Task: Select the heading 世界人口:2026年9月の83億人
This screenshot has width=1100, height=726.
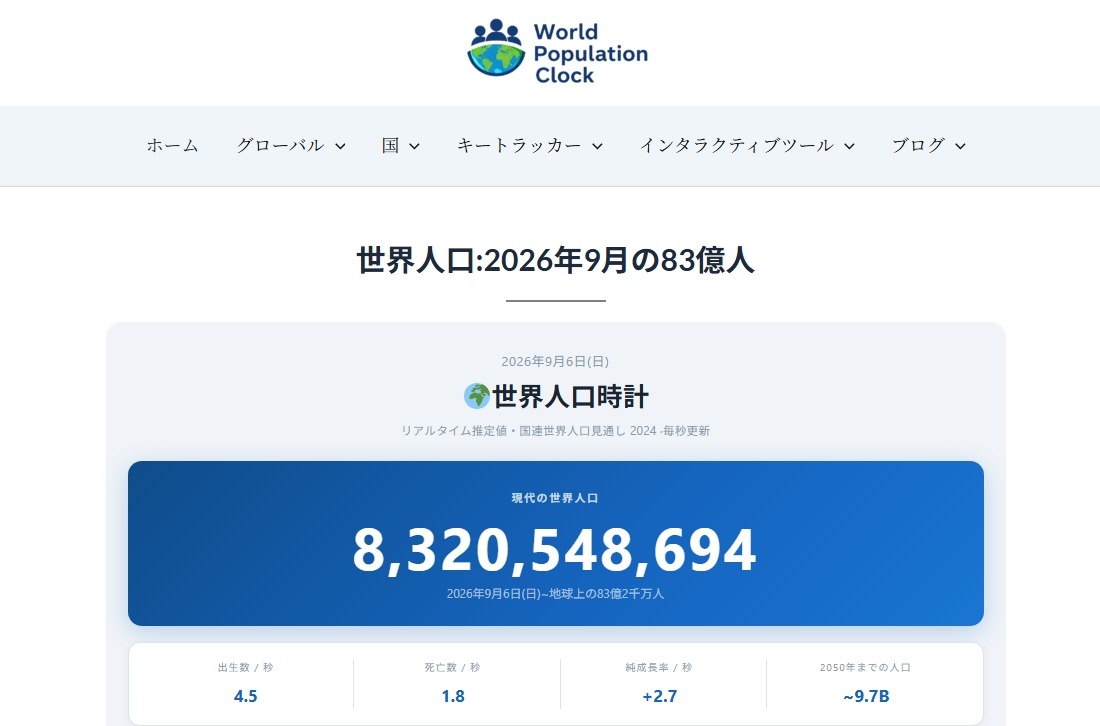Action: coord(556,260)
